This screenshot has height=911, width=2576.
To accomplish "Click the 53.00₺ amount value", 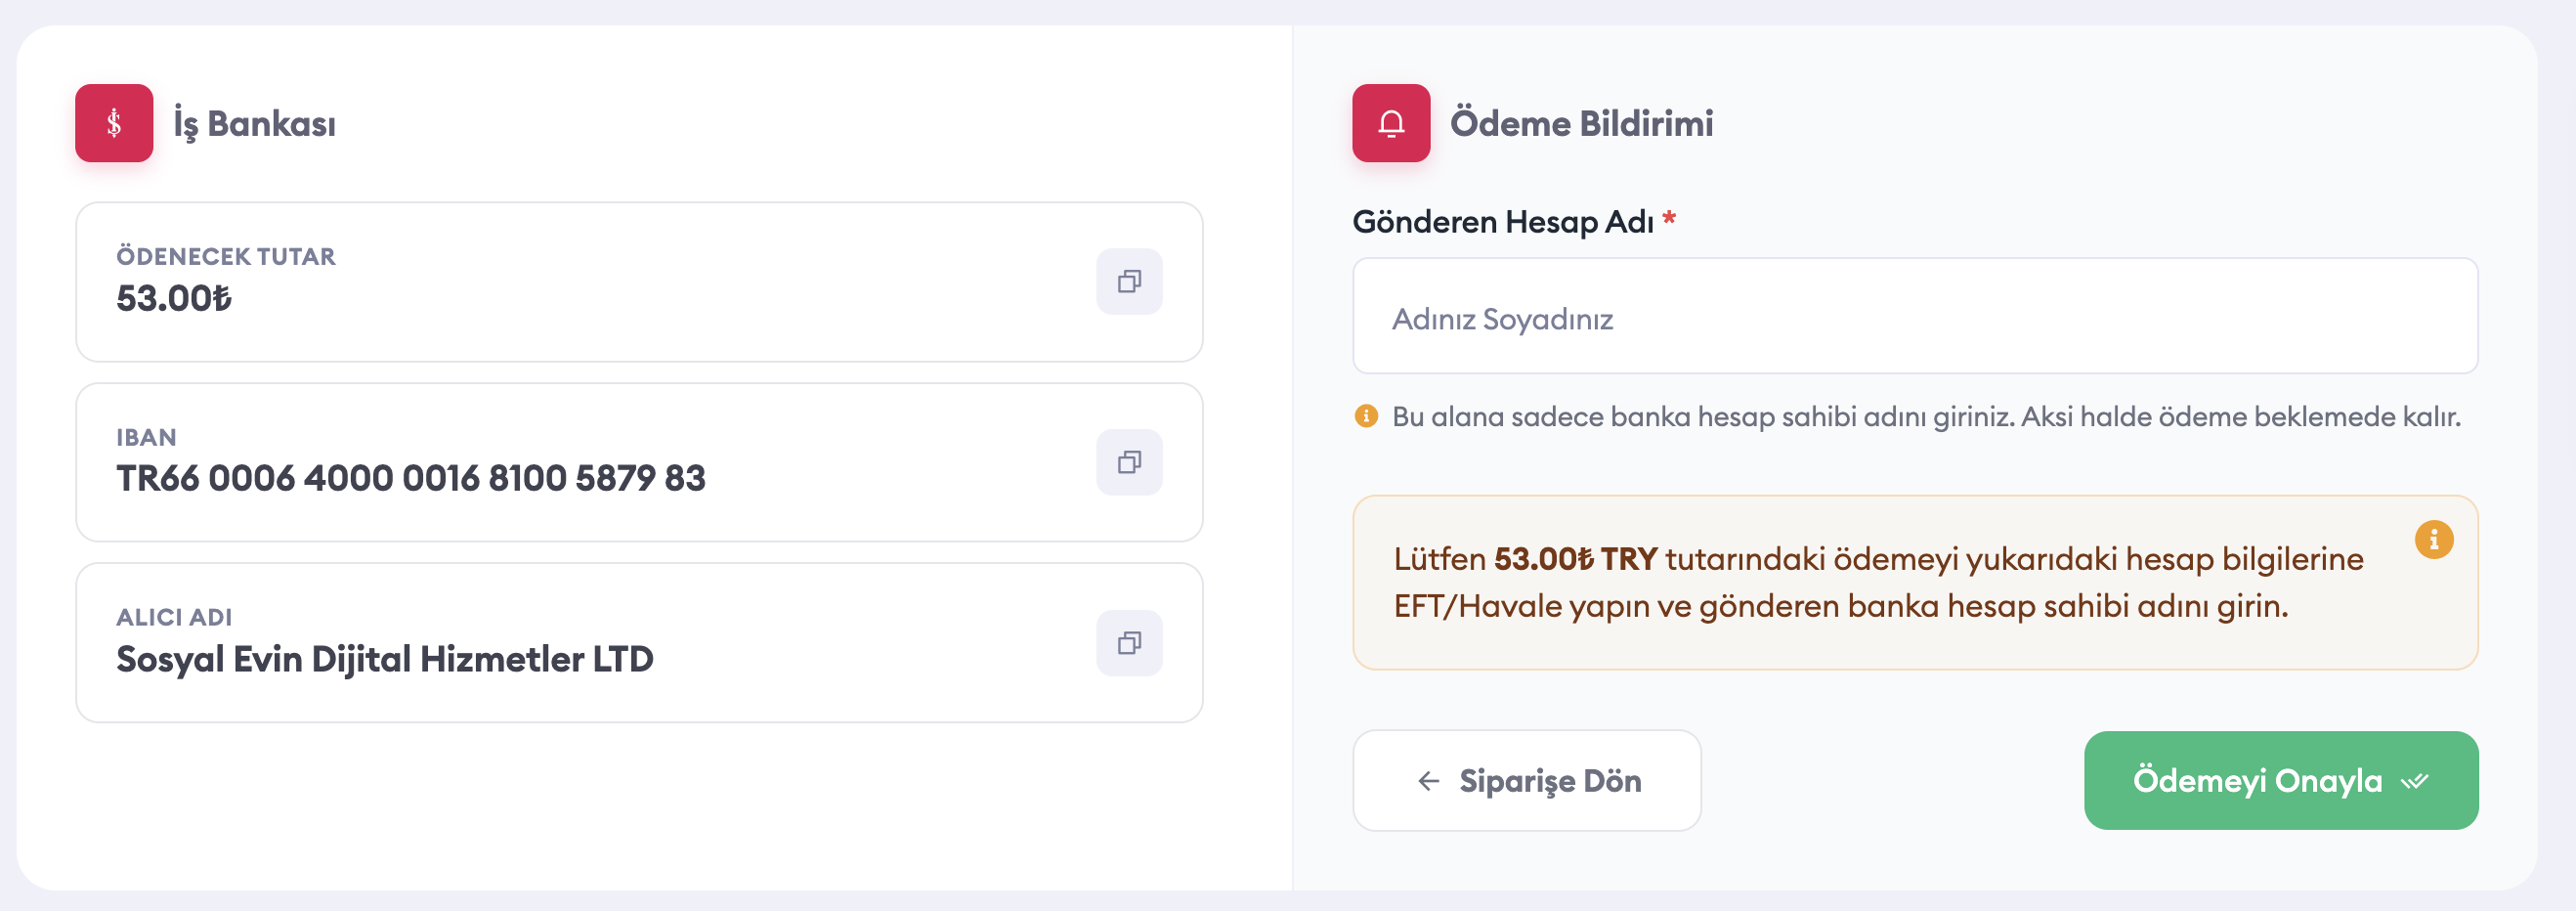I will pos(174,298).
